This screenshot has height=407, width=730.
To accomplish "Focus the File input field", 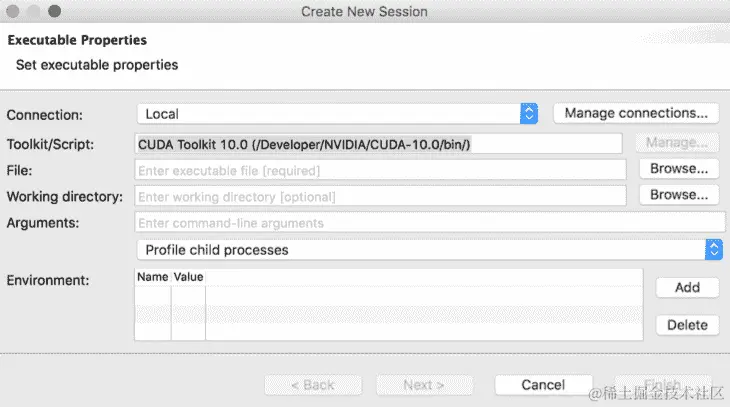I will 380,170.
